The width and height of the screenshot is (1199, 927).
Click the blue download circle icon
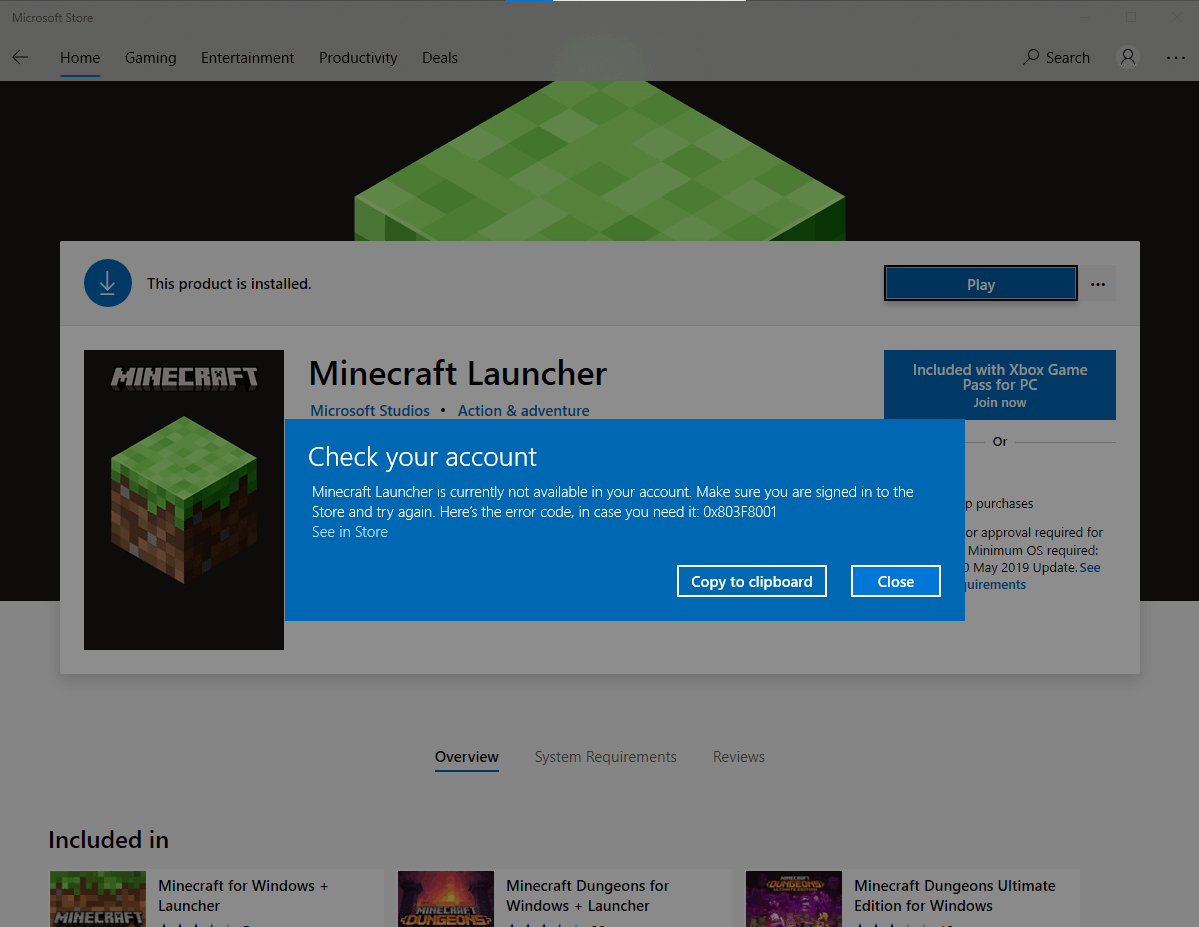tap(108, 283)
